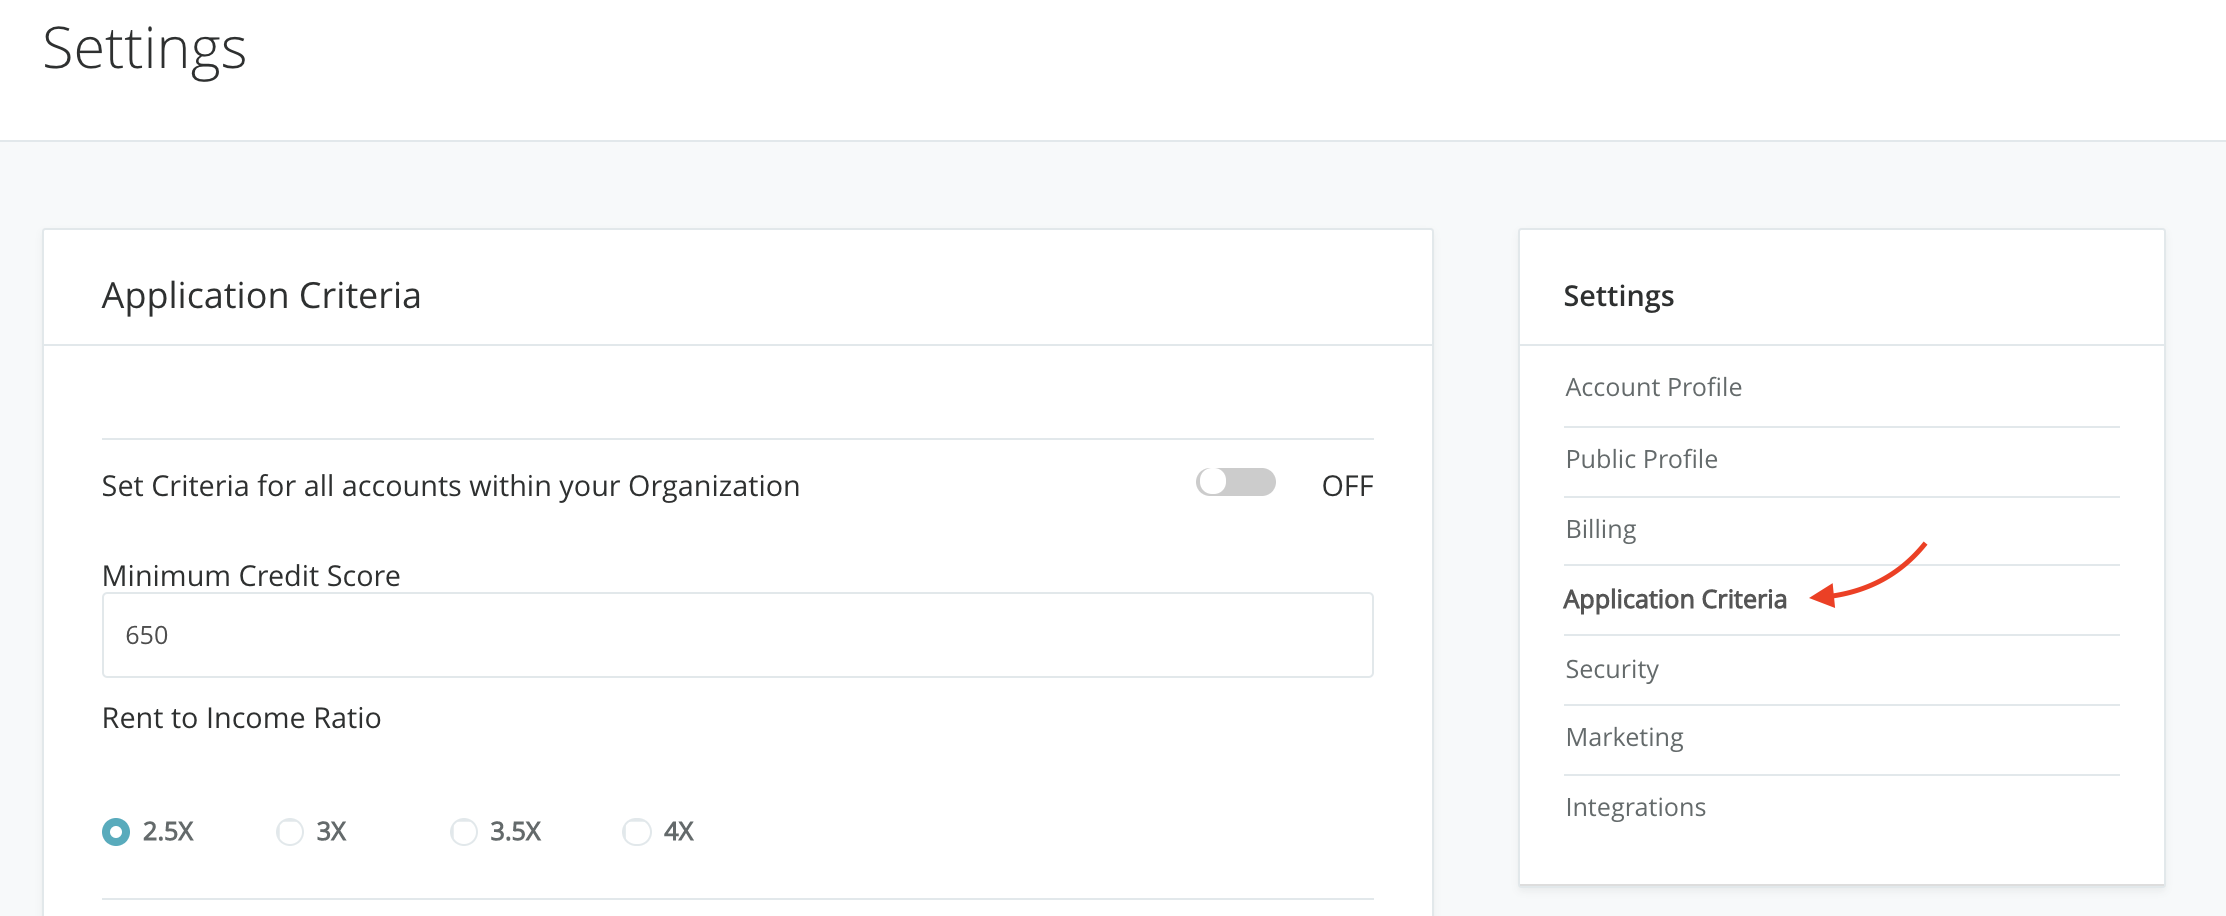The image size is (2226, 916).
Task: Pick the 3.5X rent to income option
Action: [464, 832]
